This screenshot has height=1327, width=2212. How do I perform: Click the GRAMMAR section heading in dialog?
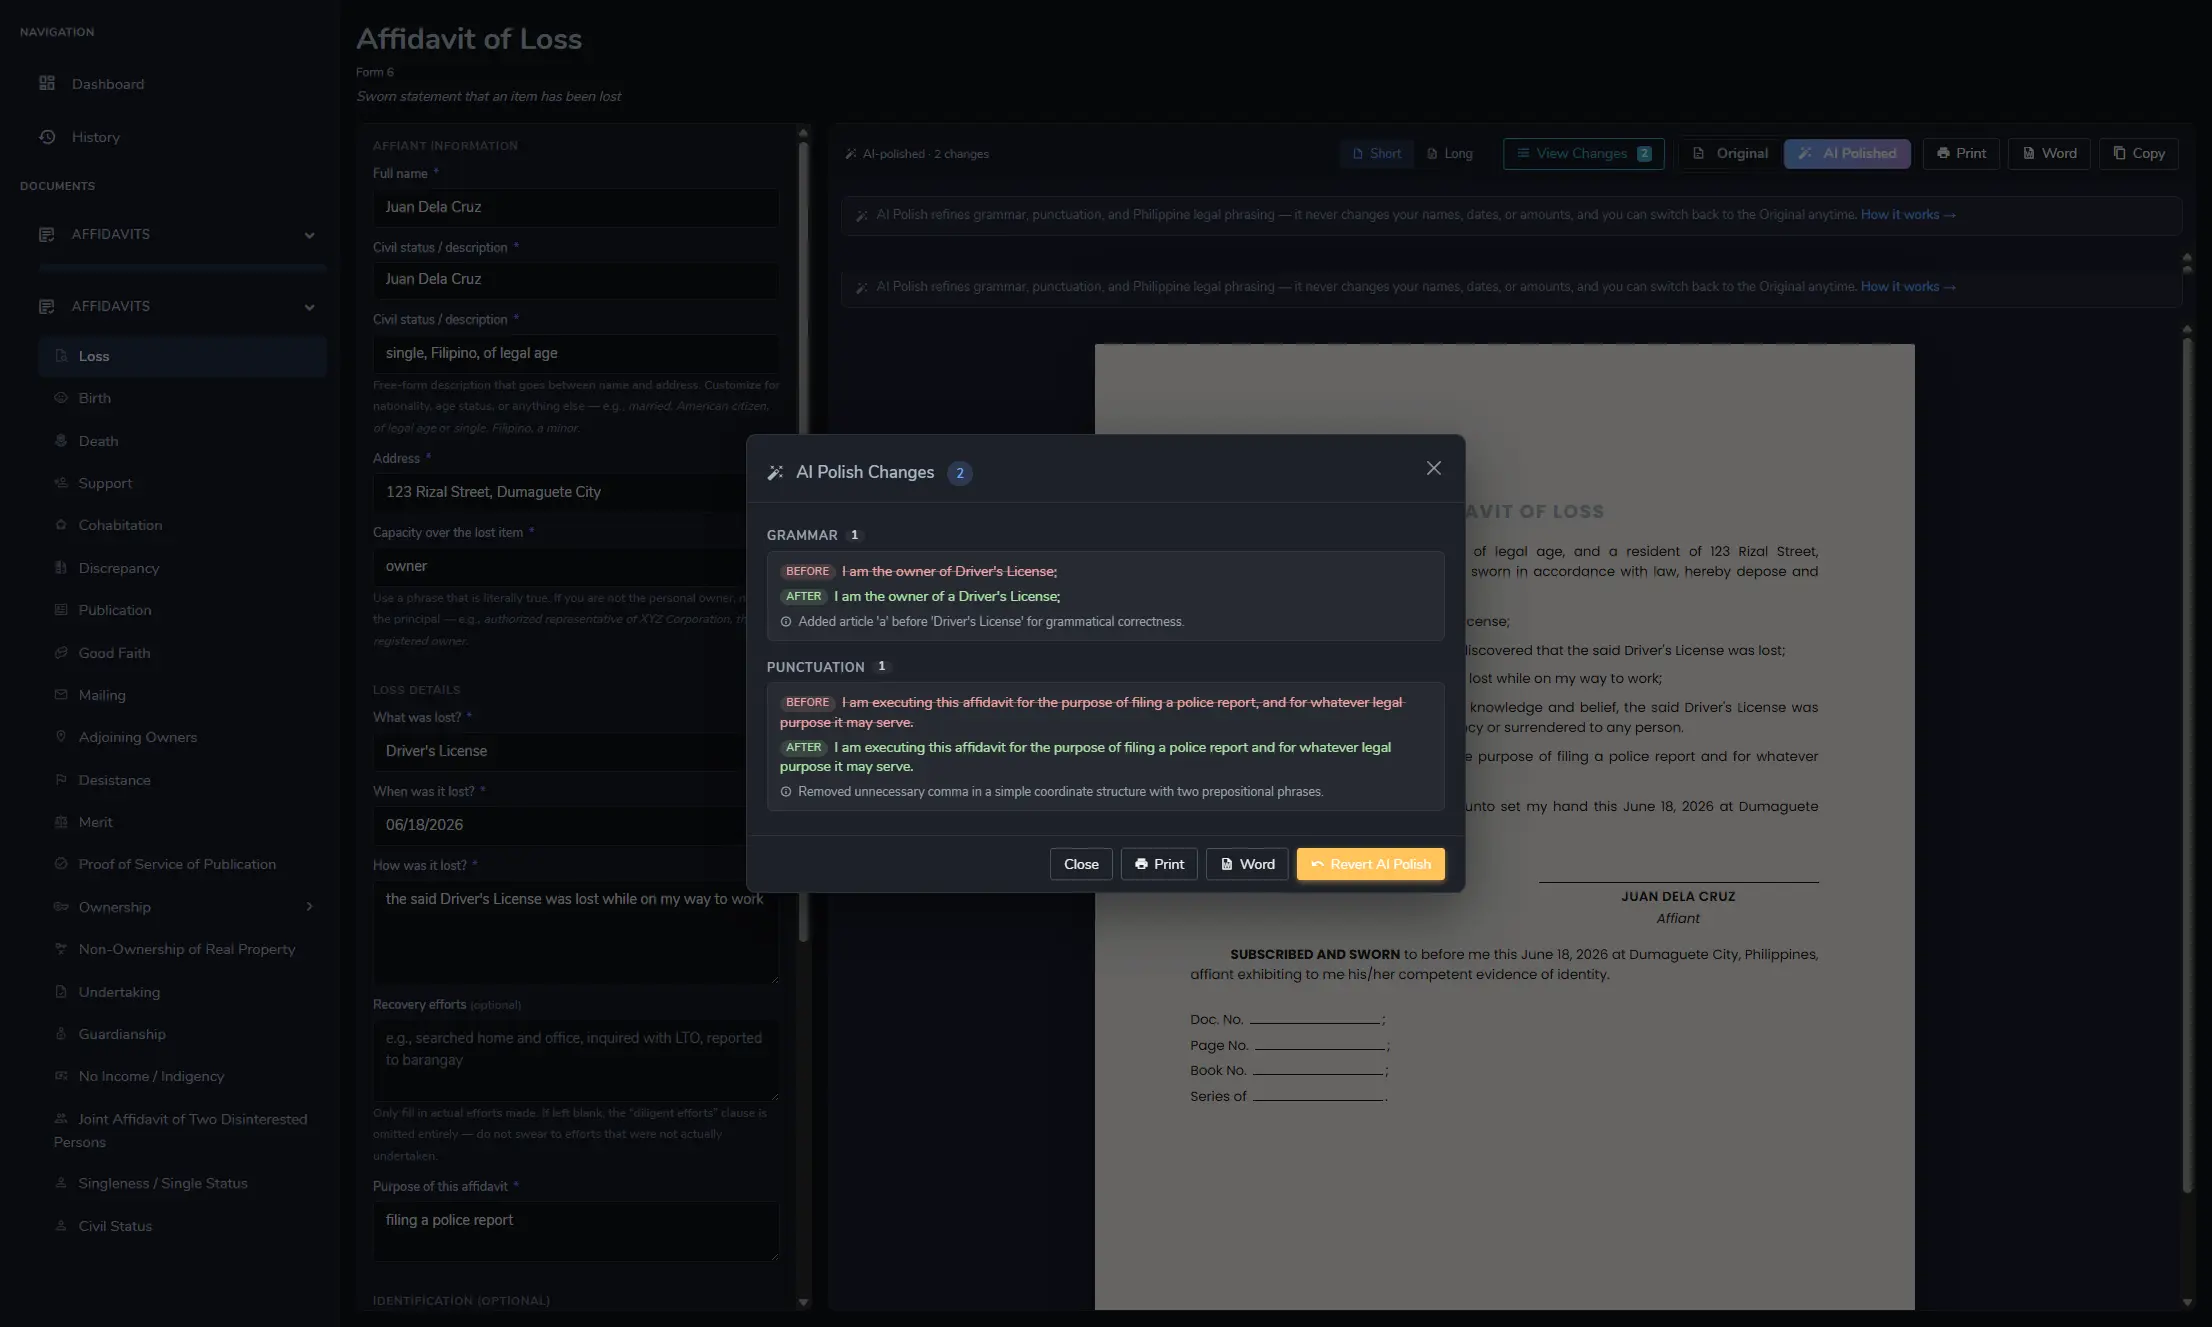802,535
